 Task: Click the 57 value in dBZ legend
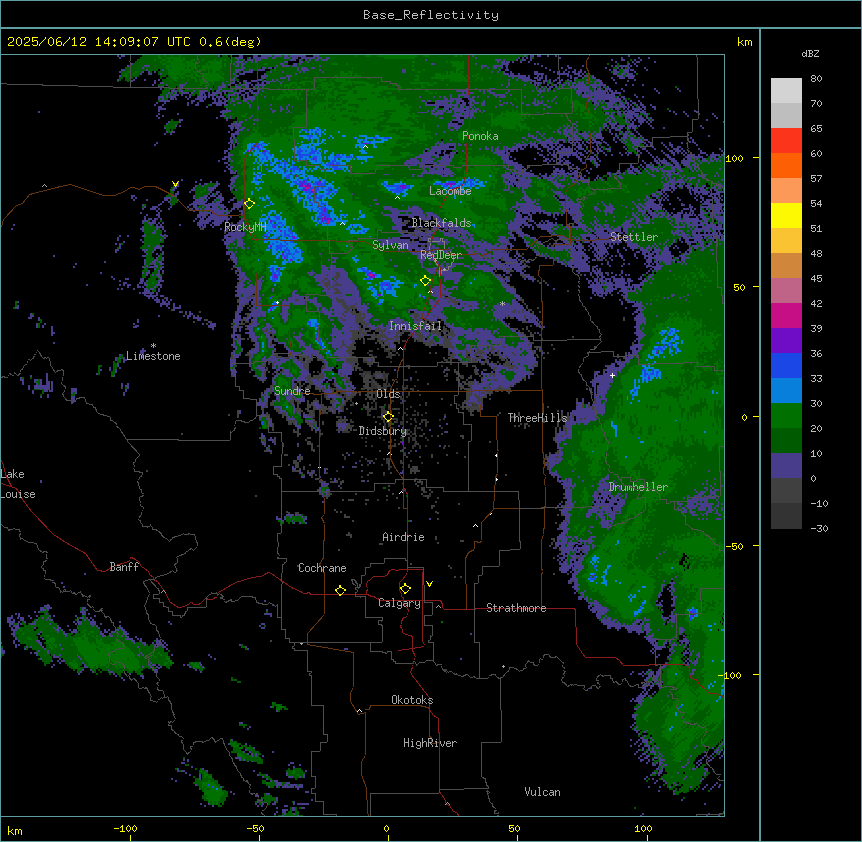[816, 179]
